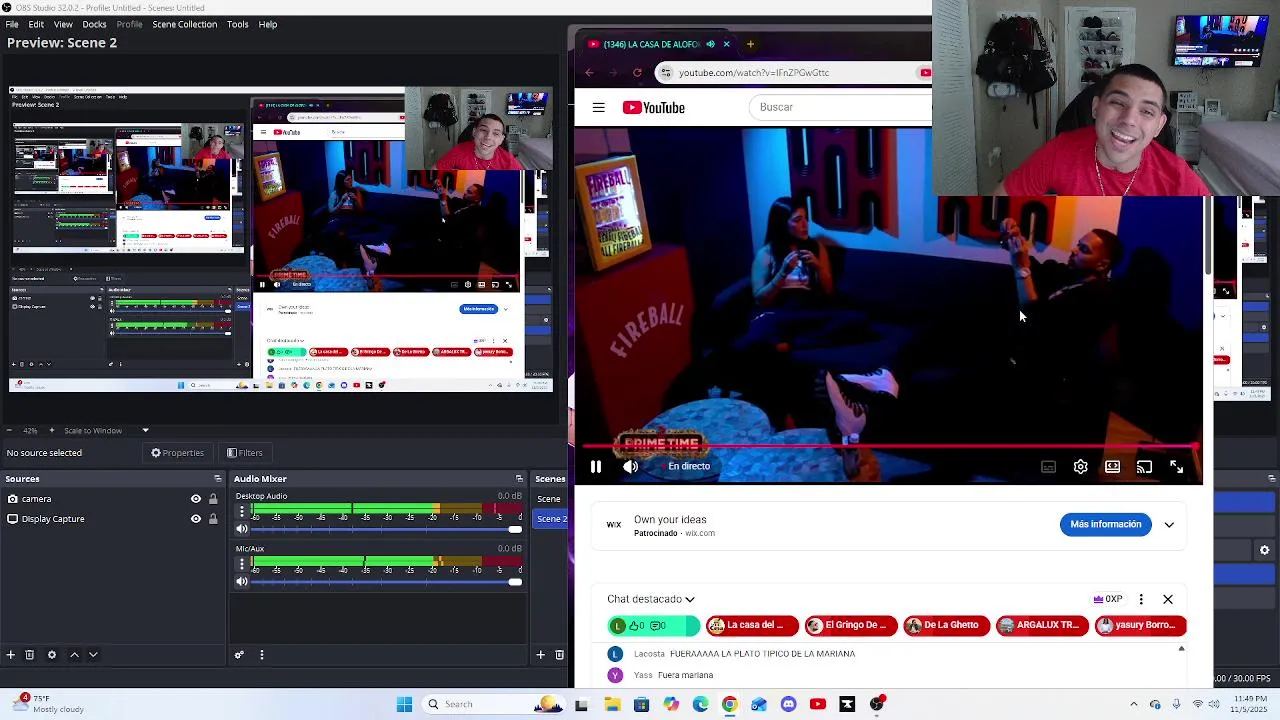Open Desktop Audio three-dot options
Image resolution: width=1280 pixels, height=720 pixels.
click(x=241, y=511)
